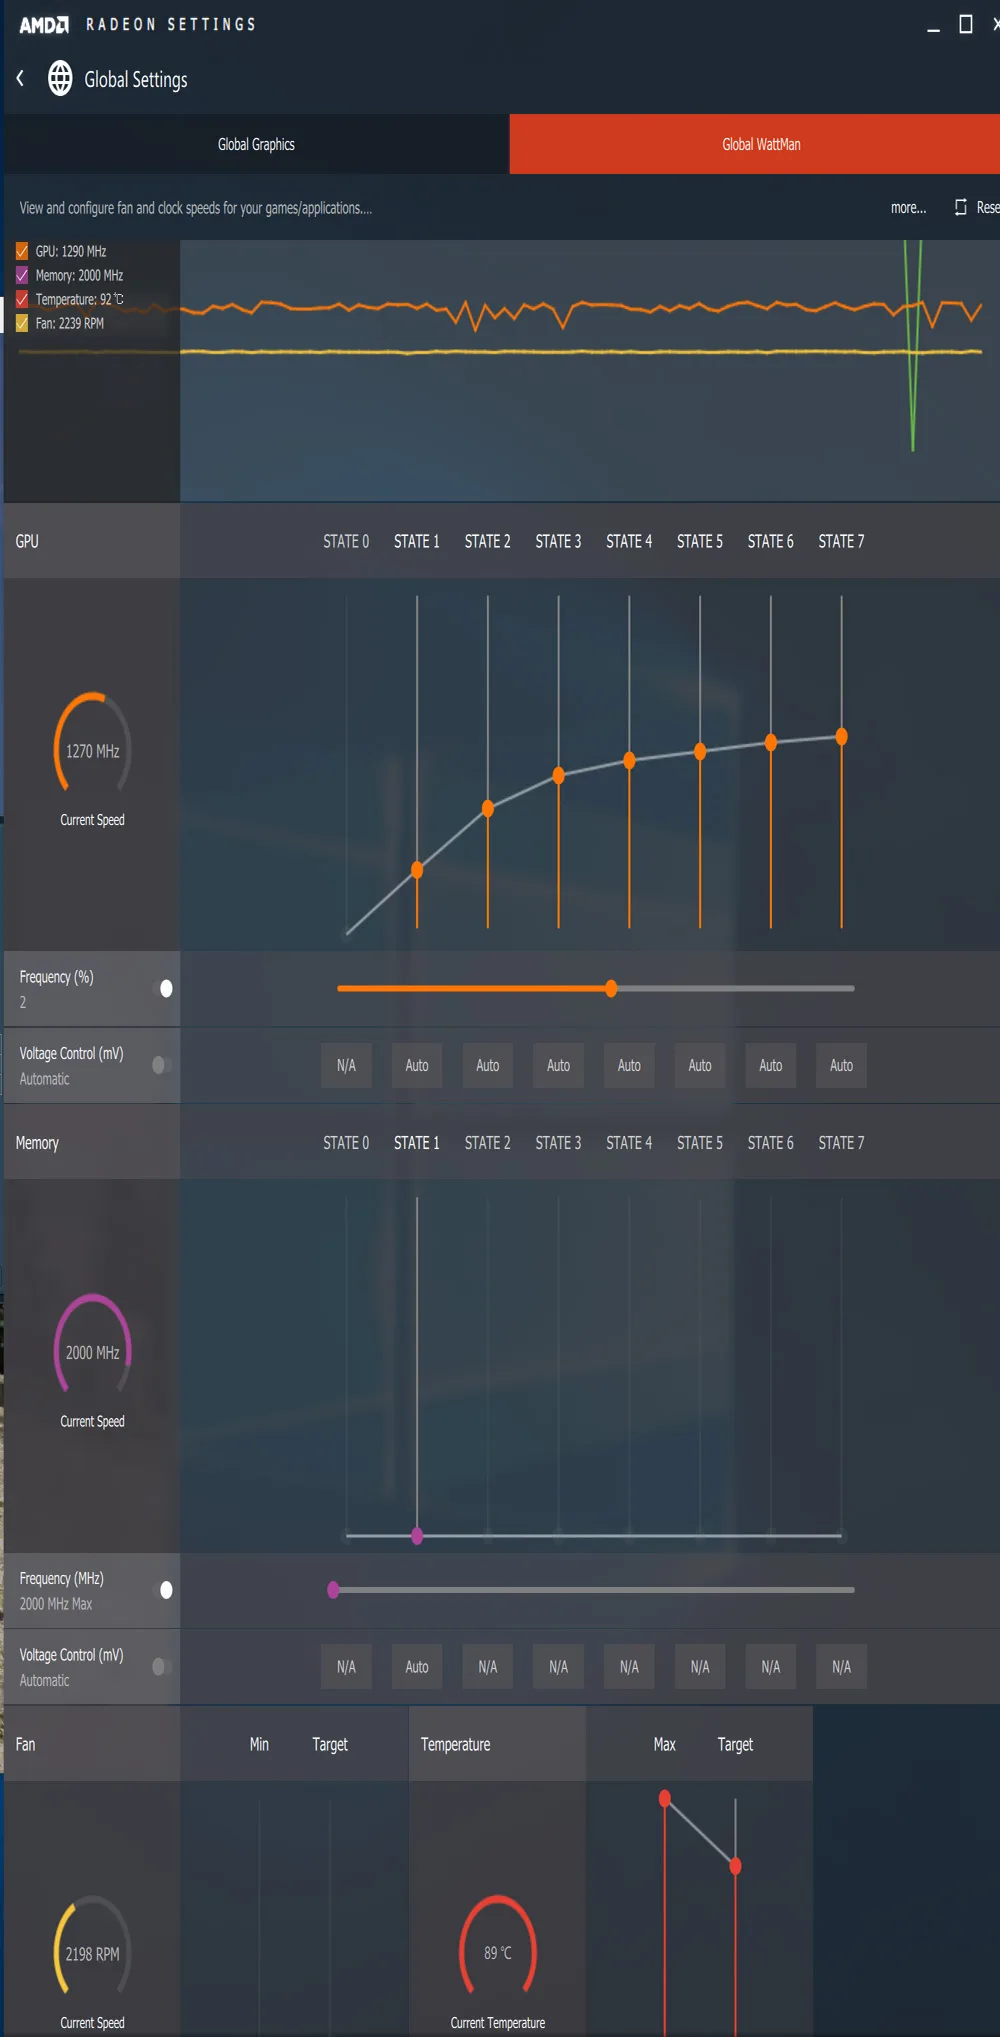1000x2037 pixels.
Task: Click the GPU Frequency (%) slider handle
Action: click(x=611, y=988)
